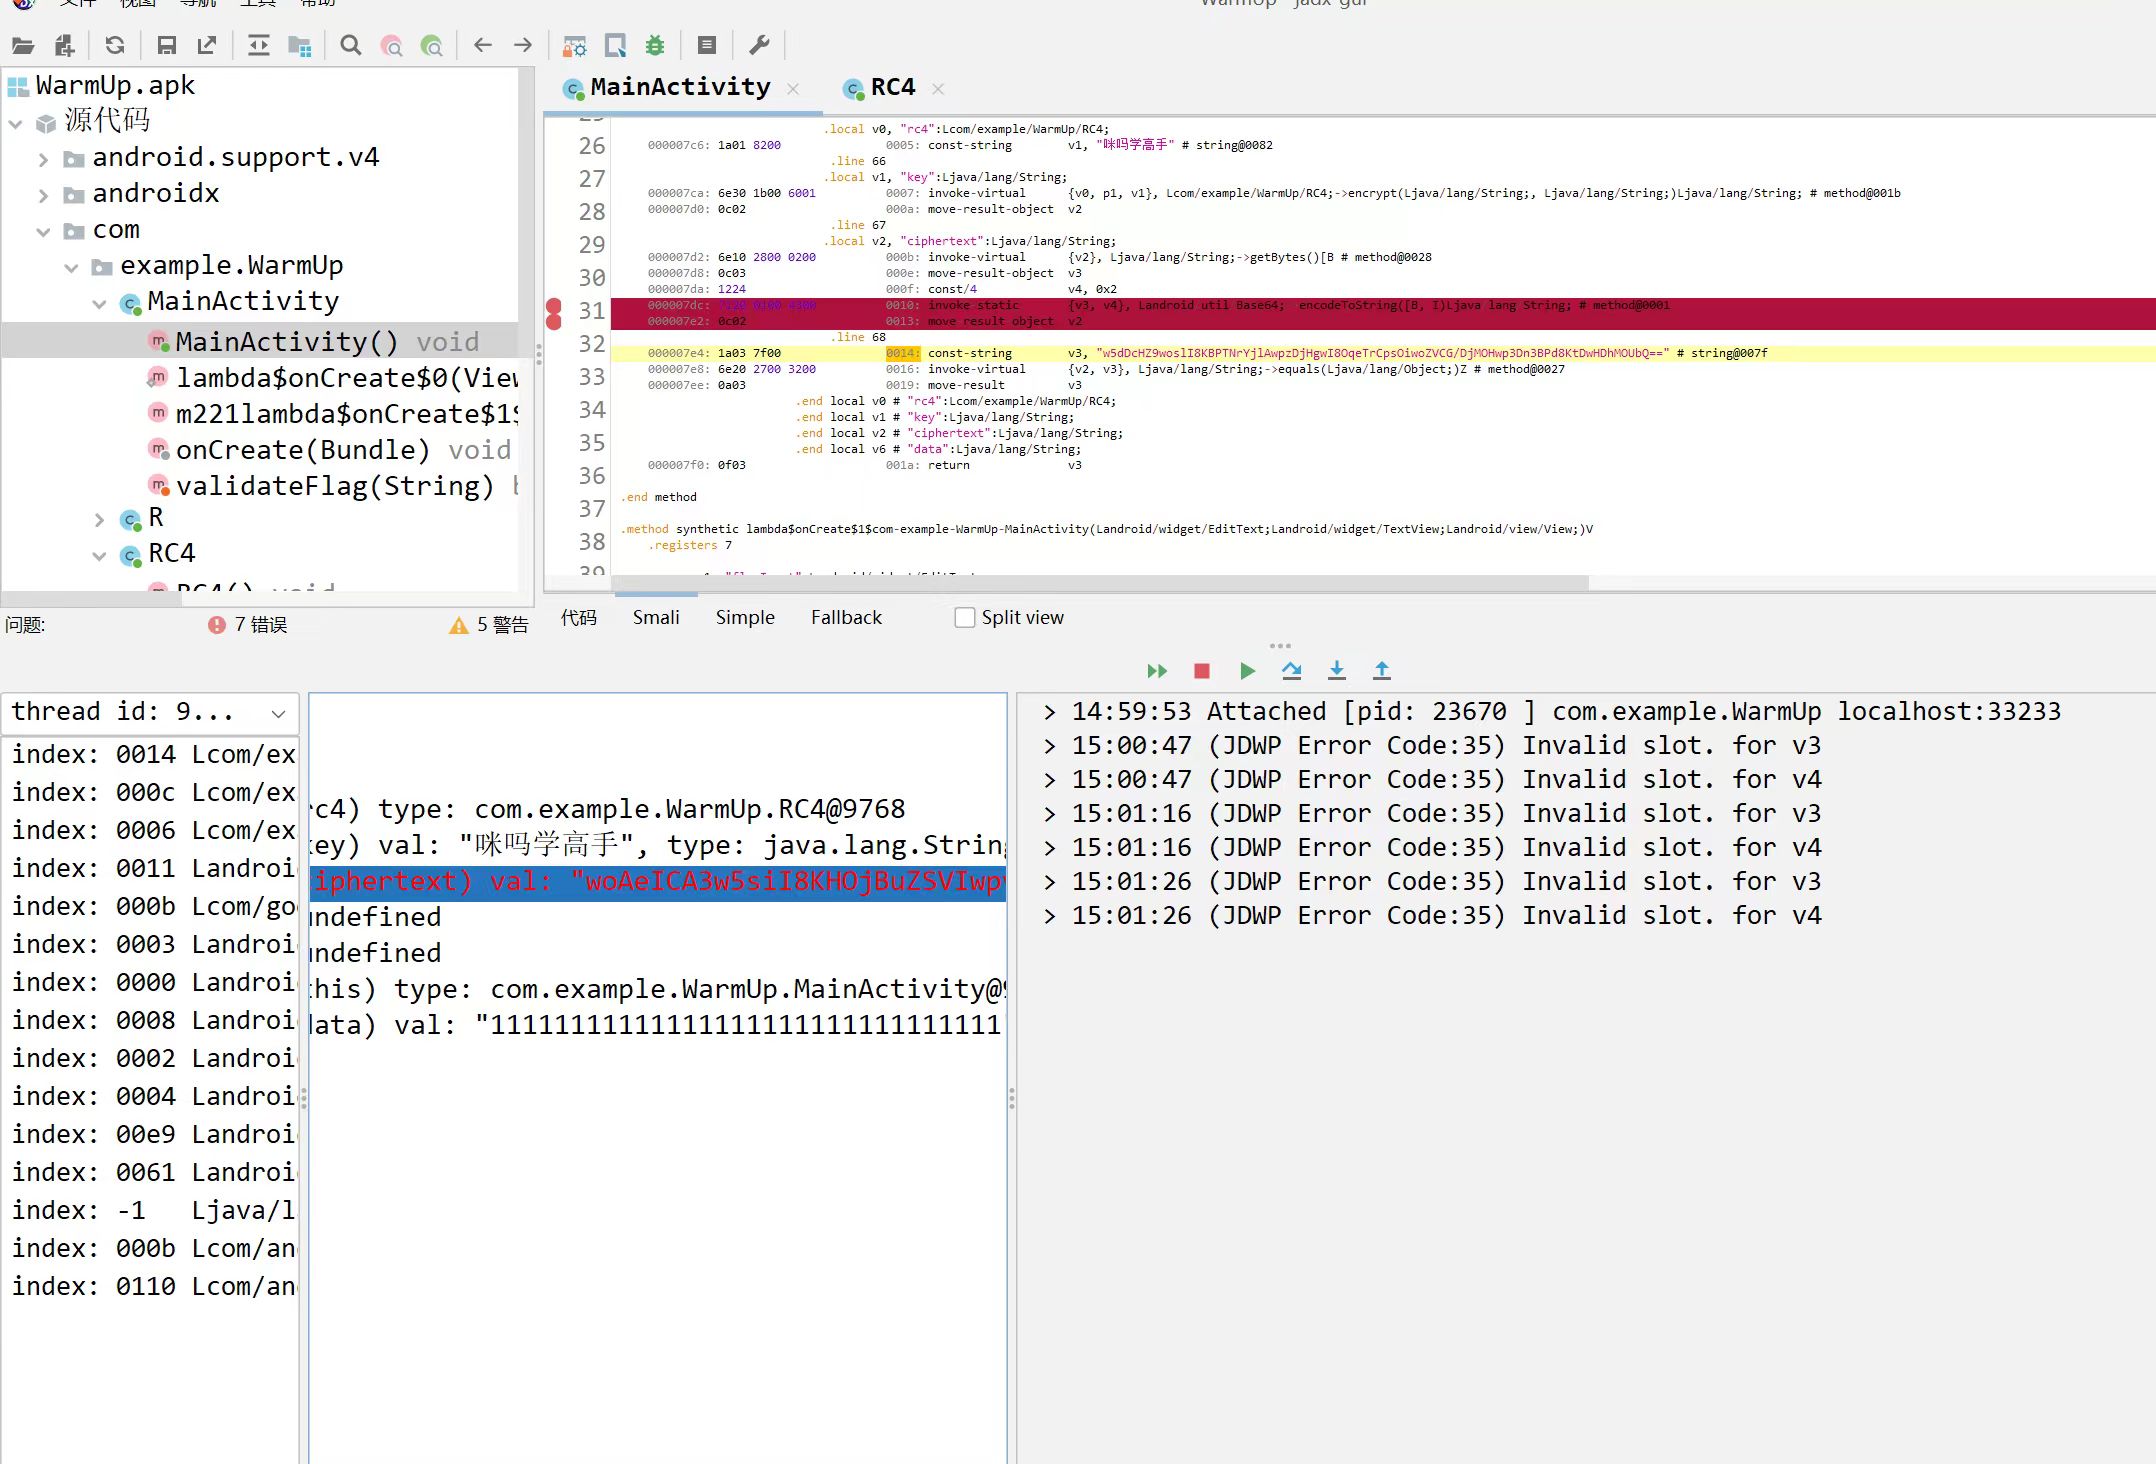Click the step over debugger icon
This screenshot has height=1464, width=2156.
pos(1292,671)
